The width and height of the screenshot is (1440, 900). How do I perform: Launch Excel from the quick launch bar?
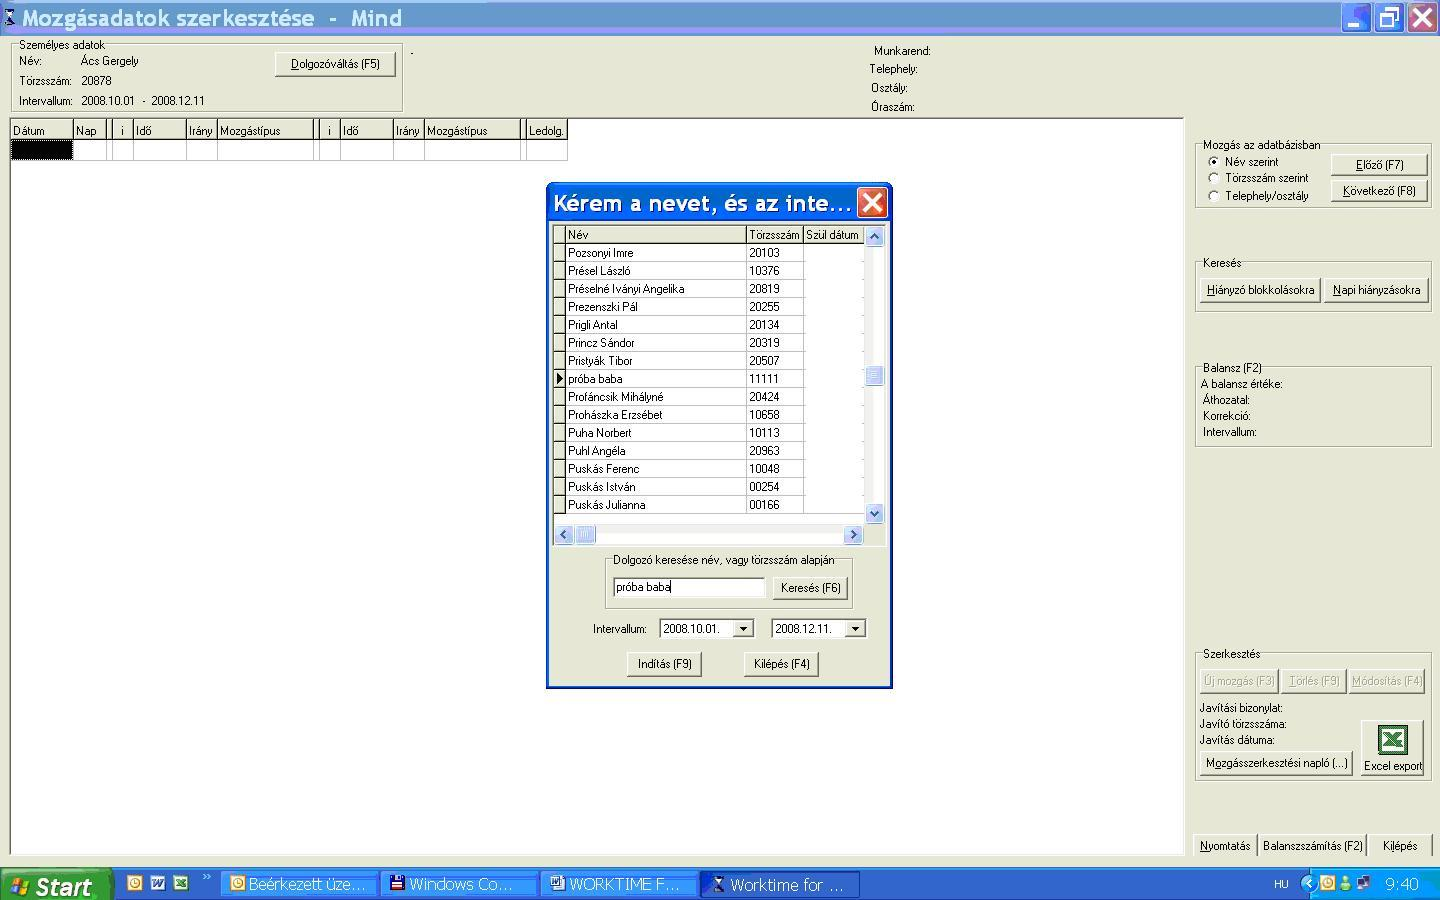[181, 883]
